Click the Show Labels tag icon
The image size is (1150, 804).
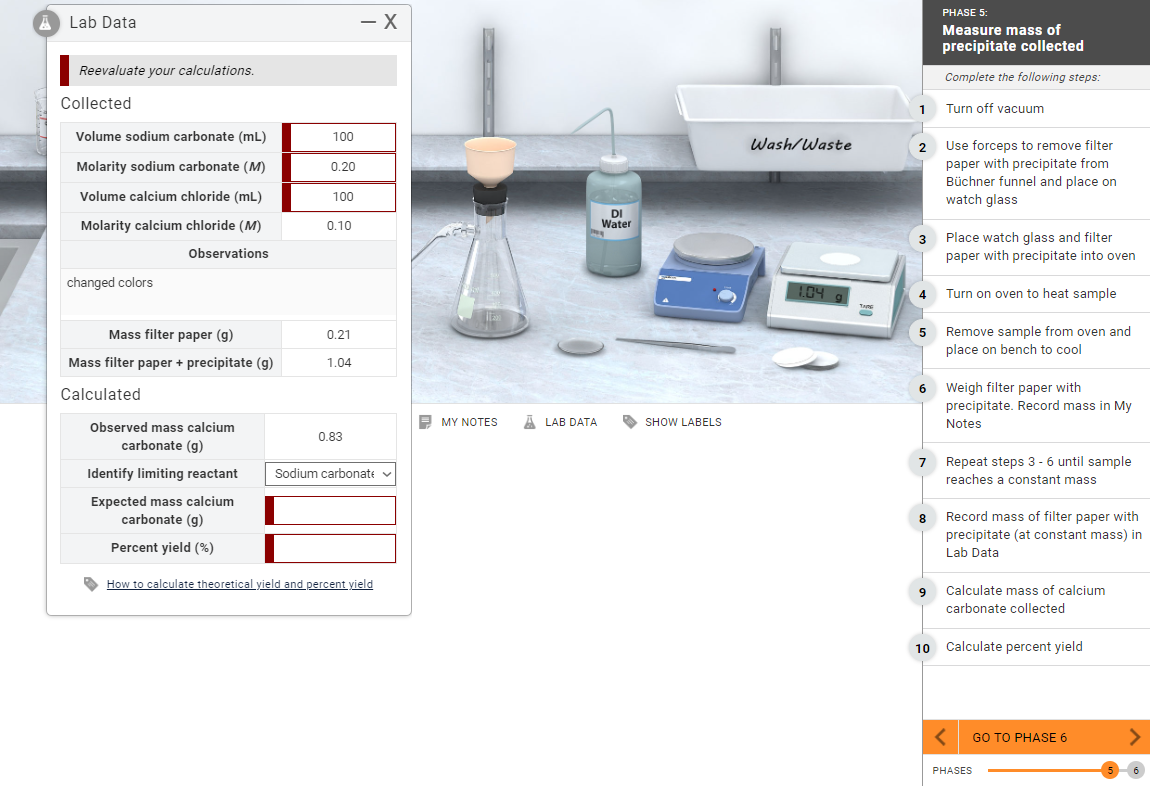pos(629,422)
